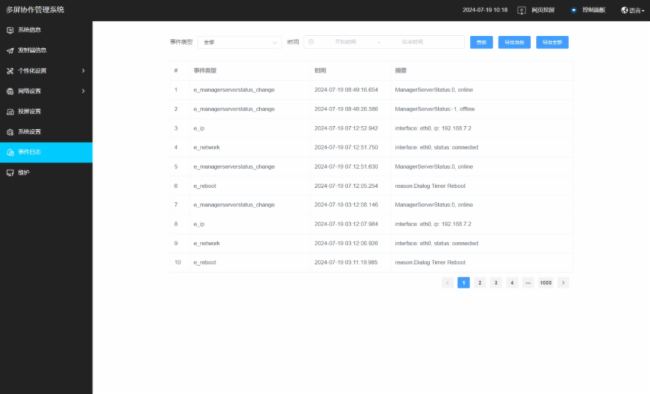The height and width of the screenshot is (394, 650).
Task: Select the paper-plane transmitter info icon
Action: [x=10, y=50]
